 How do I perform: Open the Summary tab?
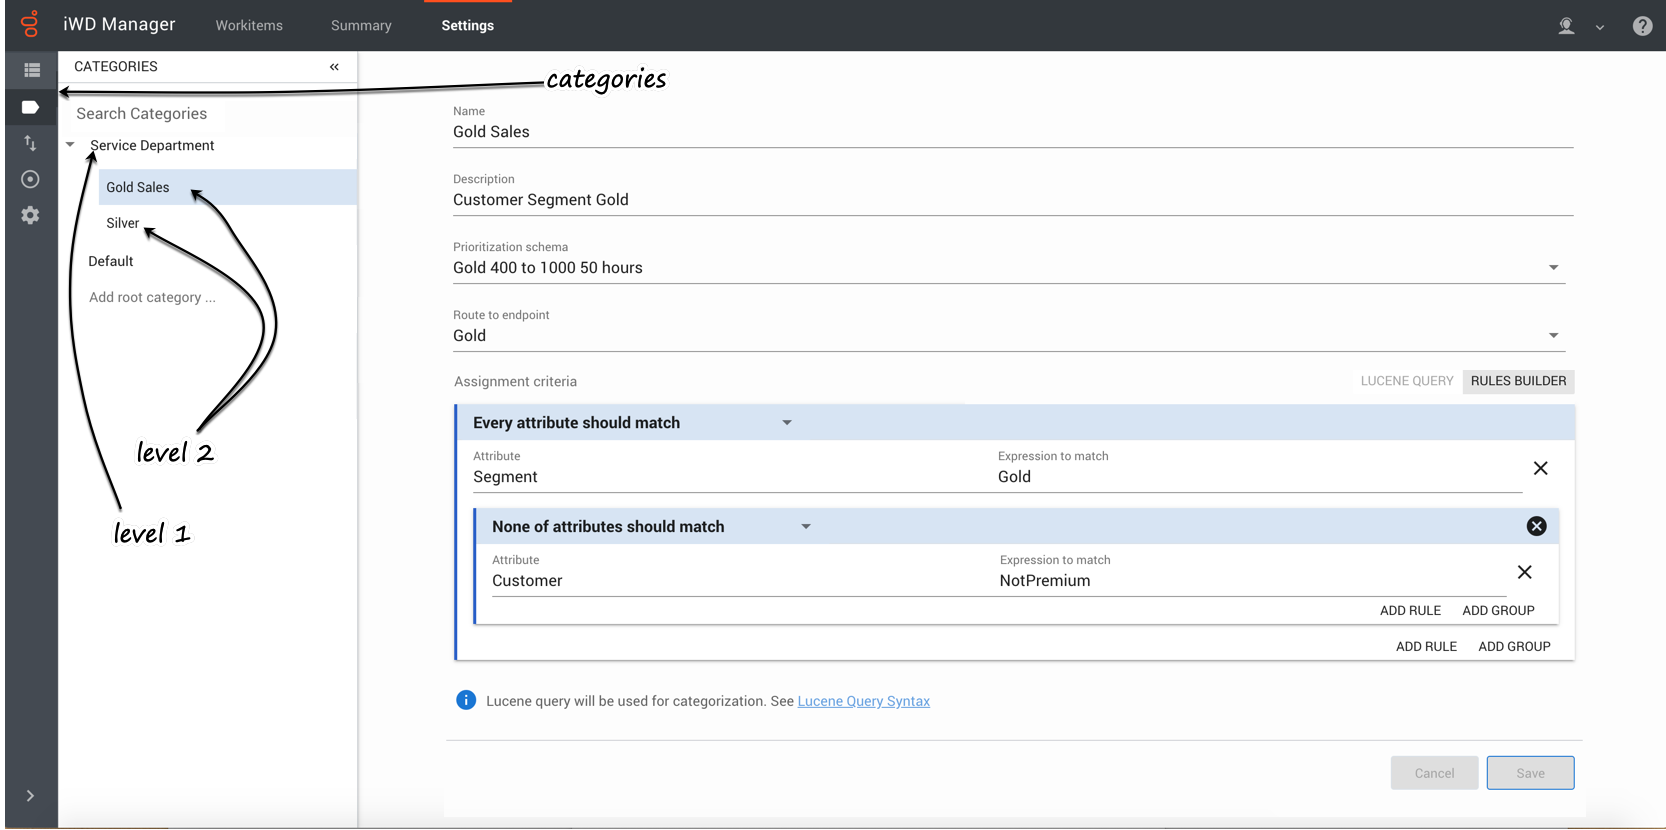click(x=361, y=26)
